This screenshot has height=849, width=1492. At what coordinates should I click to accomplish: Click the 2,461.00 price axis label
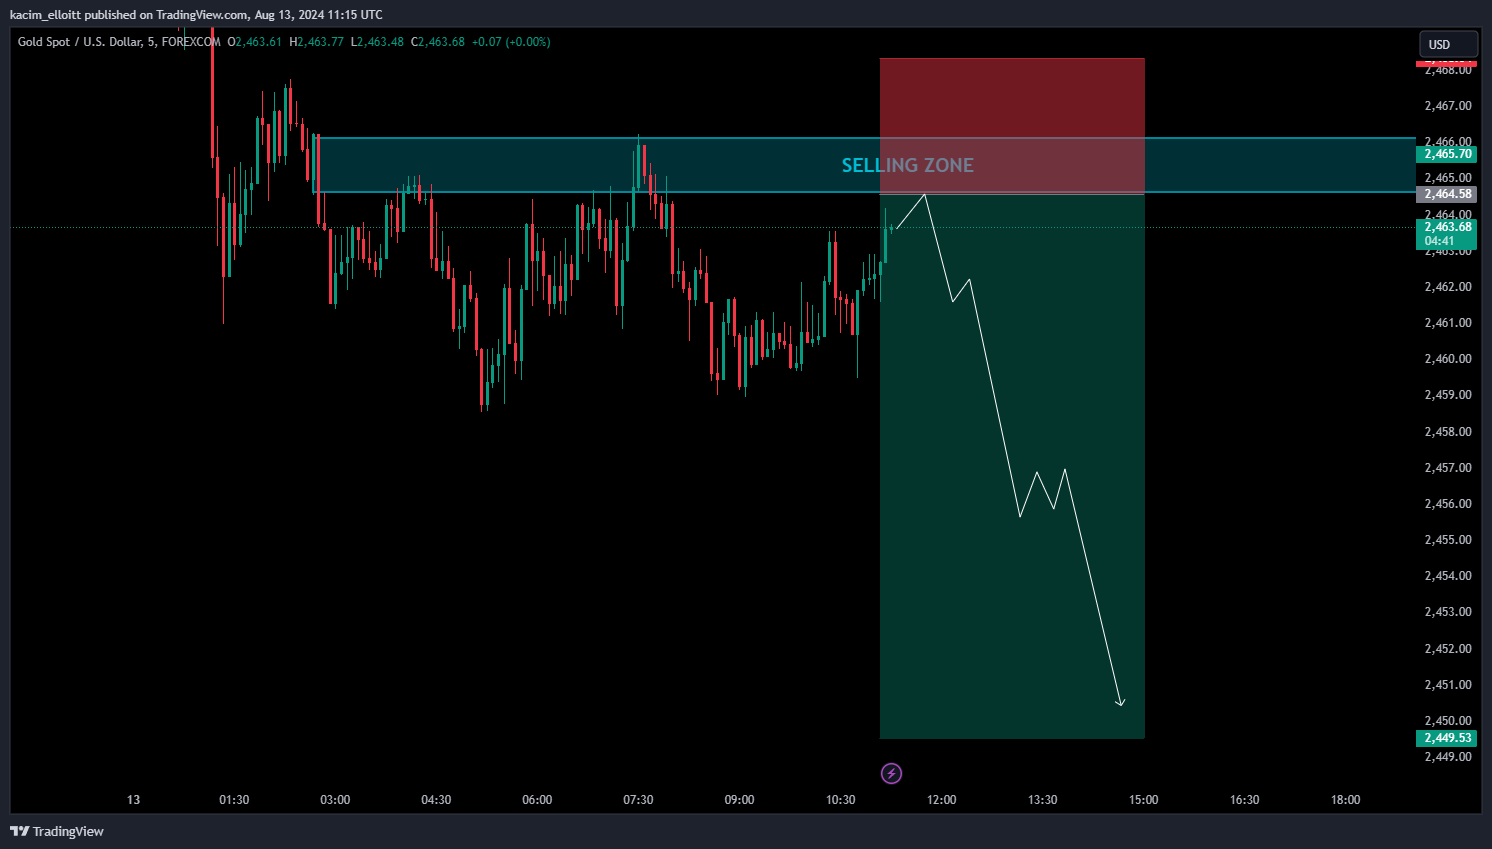[x=1448, y=323]
